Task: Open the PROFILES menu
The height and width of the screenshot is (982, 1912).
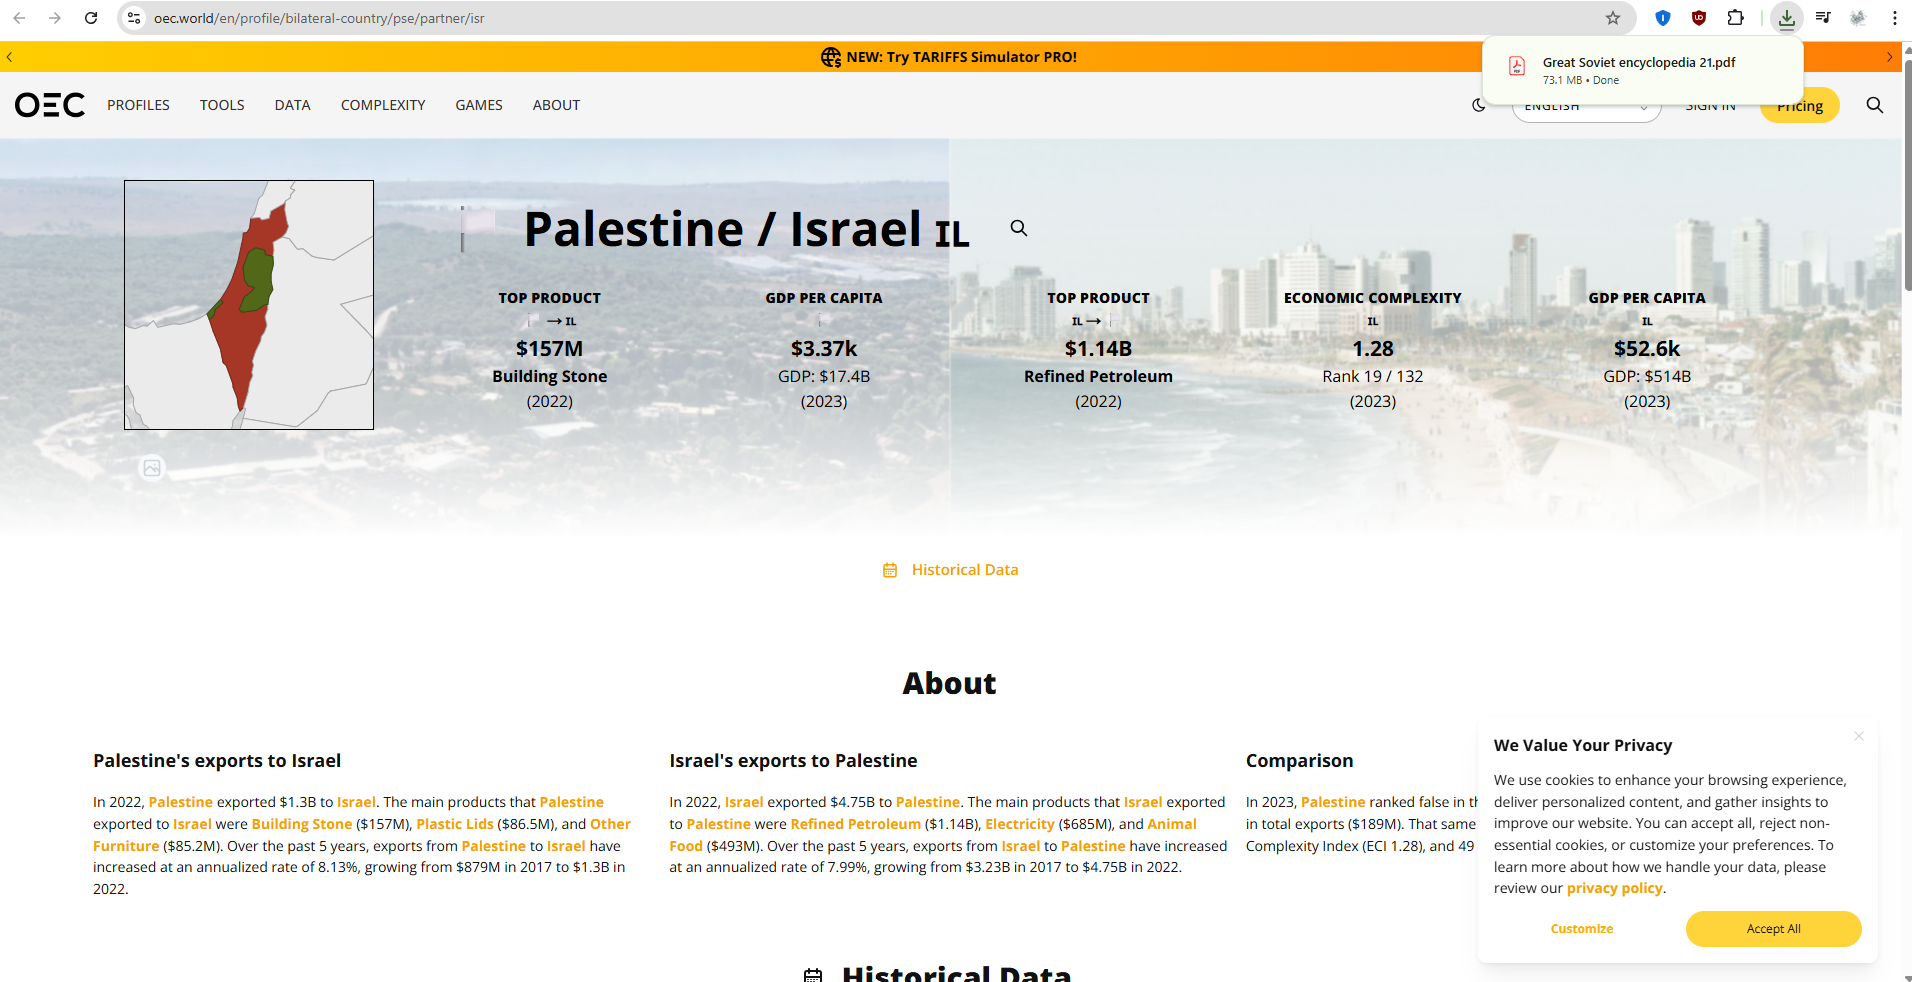Action: pyautogui.click(x=138, y=105)
